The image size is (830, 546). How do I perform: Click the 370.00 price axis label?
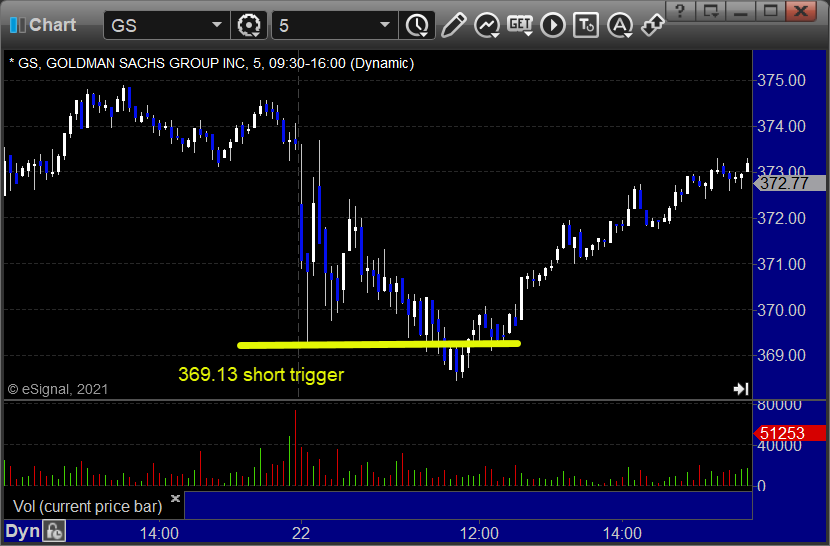coord(781,310)
